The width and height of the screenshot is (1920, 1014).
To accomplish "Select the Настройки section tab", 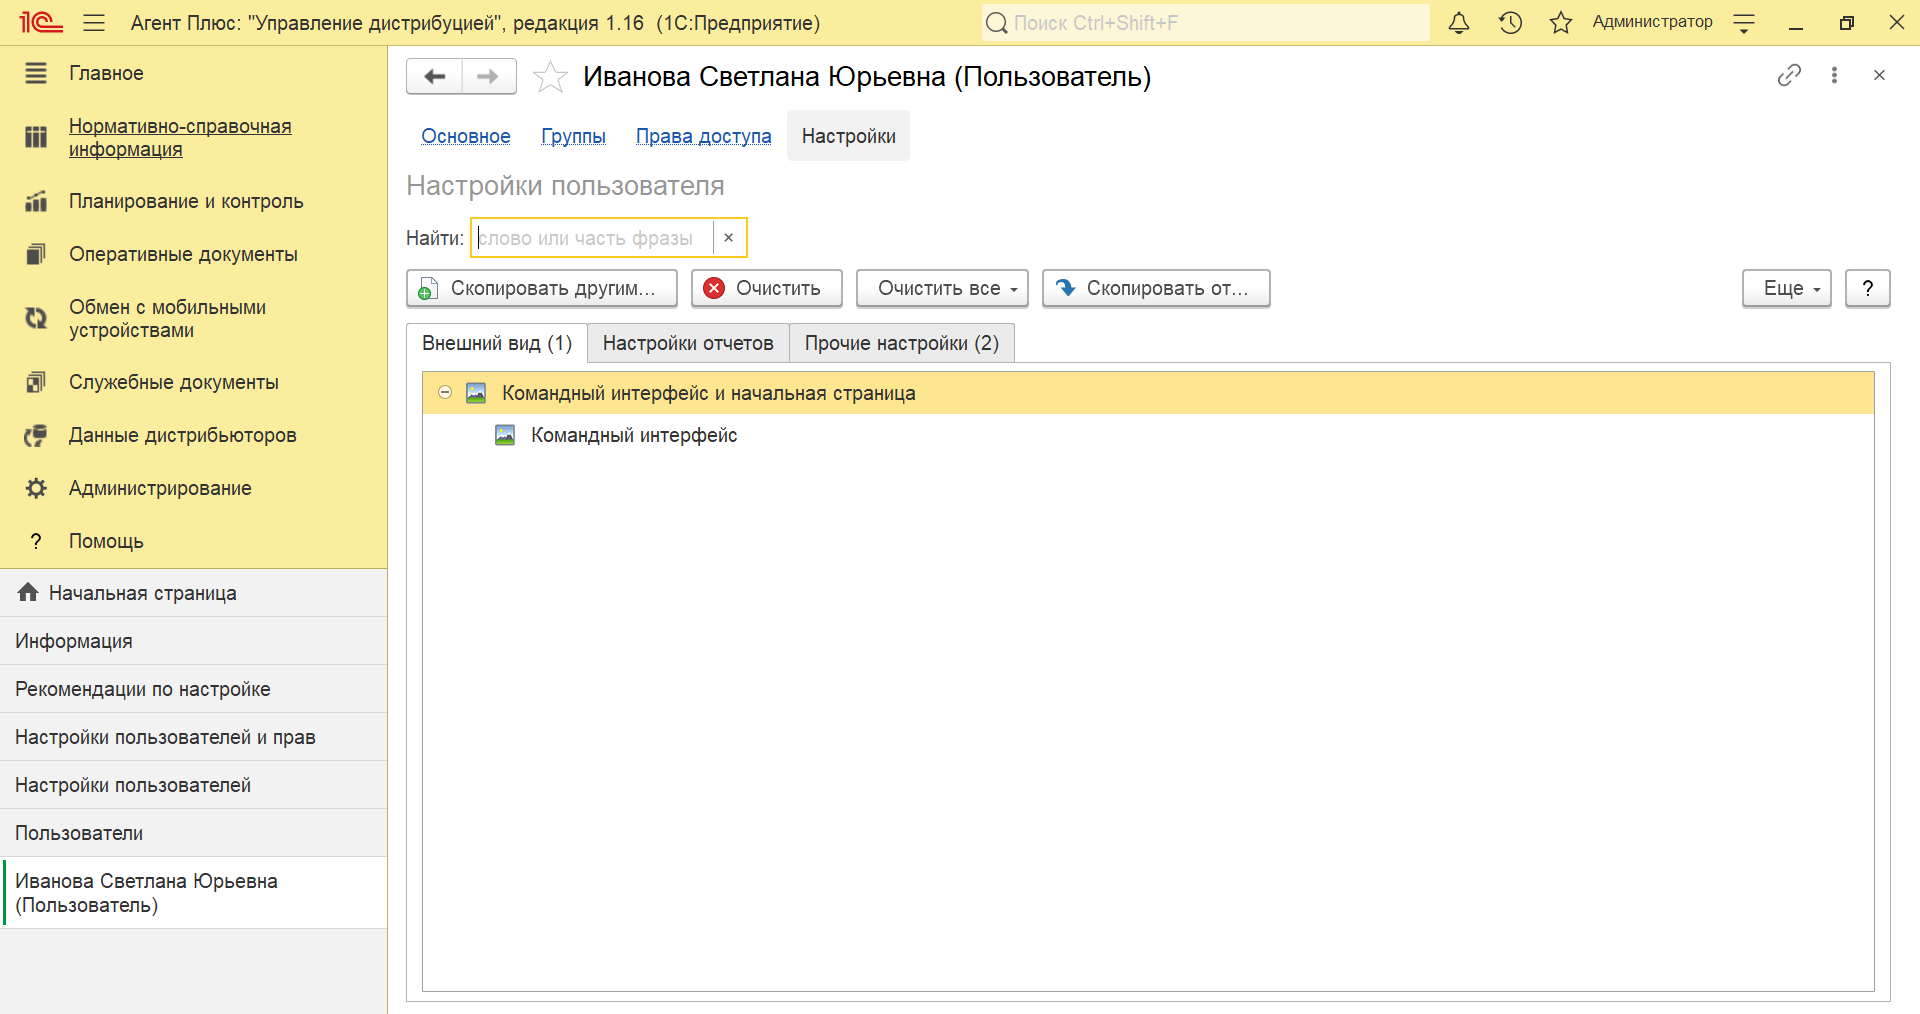I will (848, 136).
